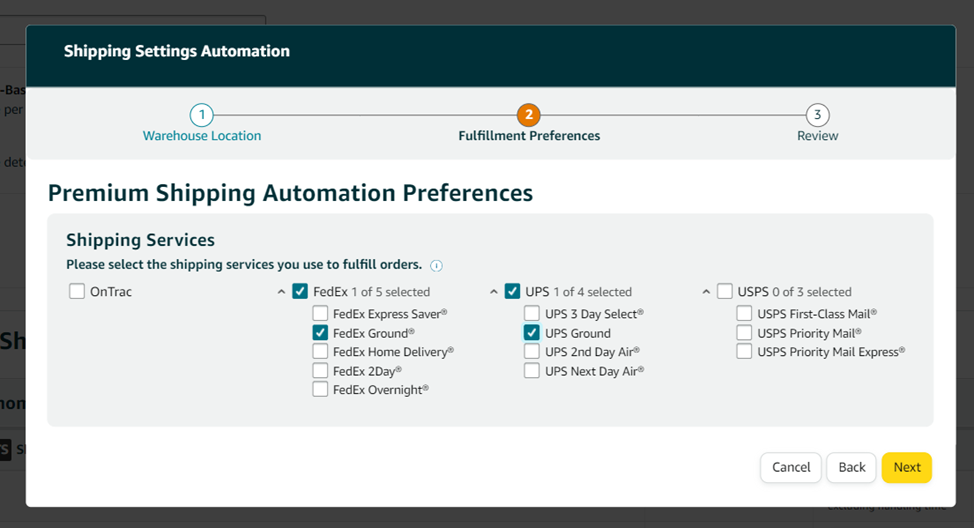The image size is (974, 528).
Task: Select USPS Priority Mail Express checkbox
Action: coord(744,352)
